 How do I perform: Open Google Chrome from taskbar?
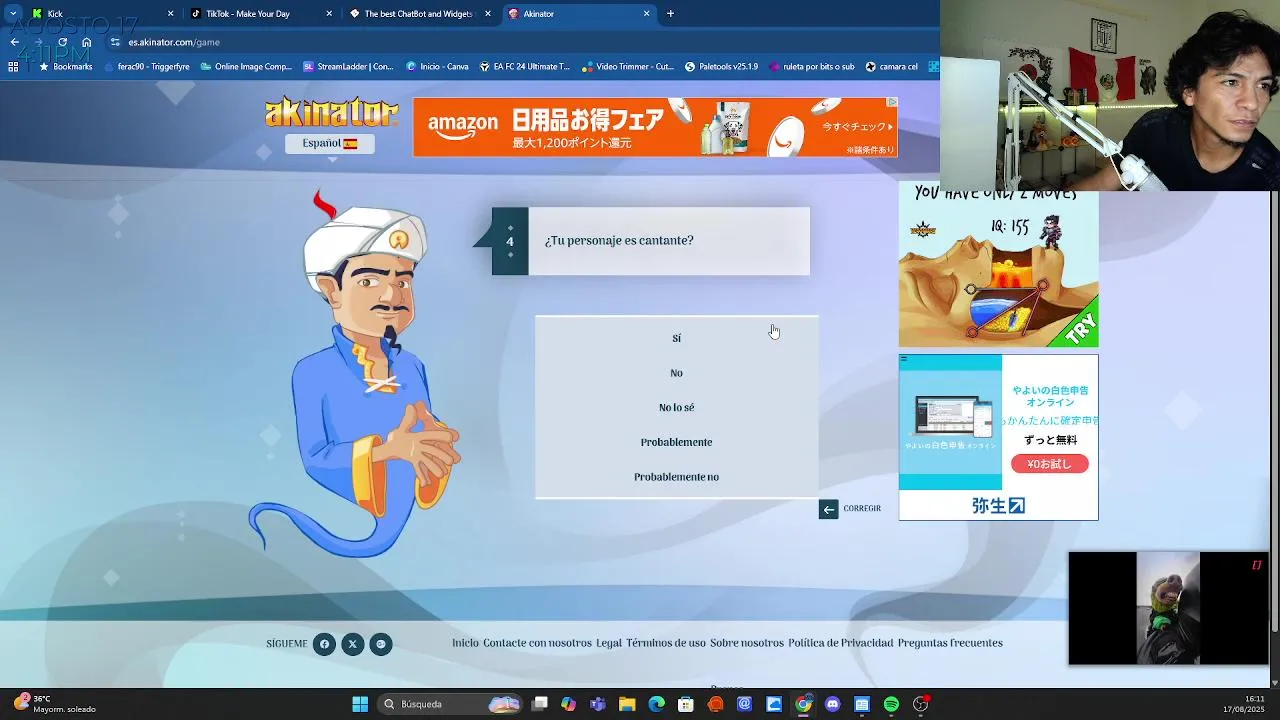pos(803,704)
